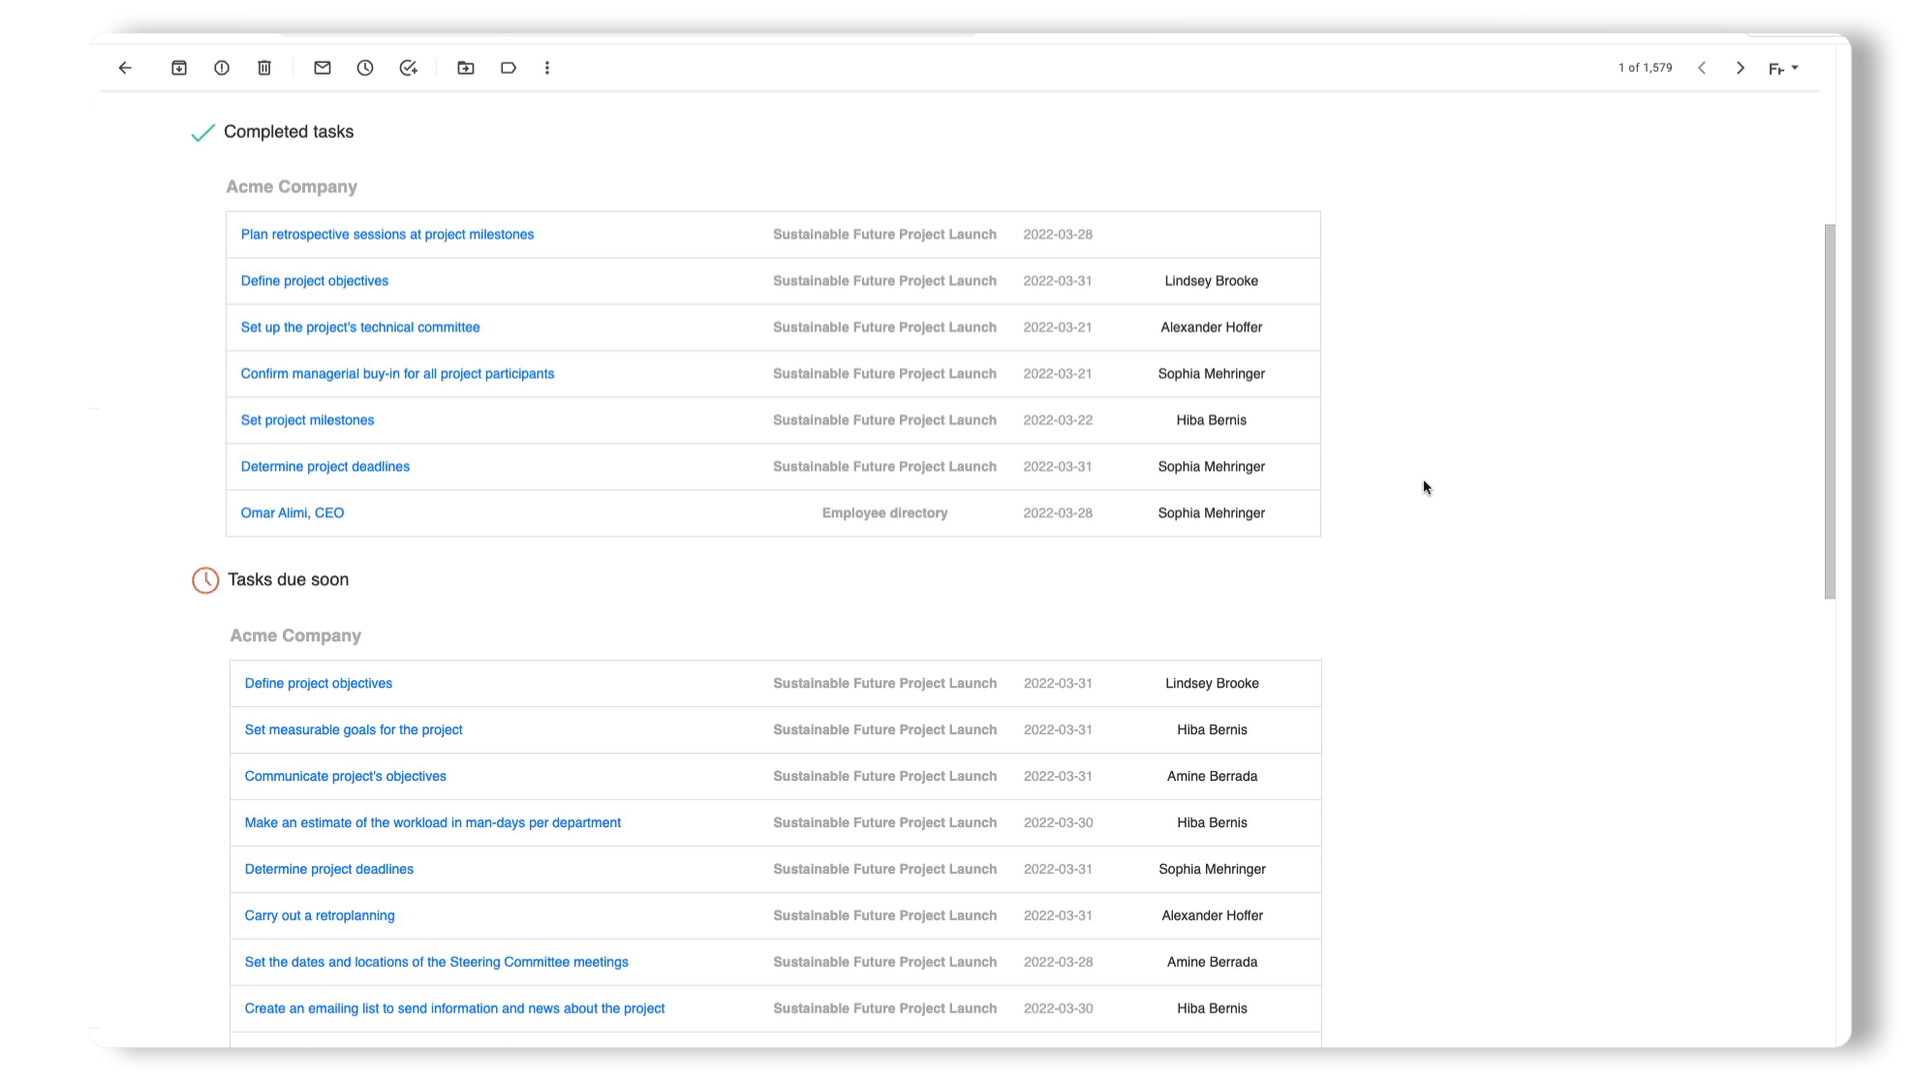Click Acme Company heading under Completed tasks
This screenshot has width=1920, height=1080.
tap(291, 187)
